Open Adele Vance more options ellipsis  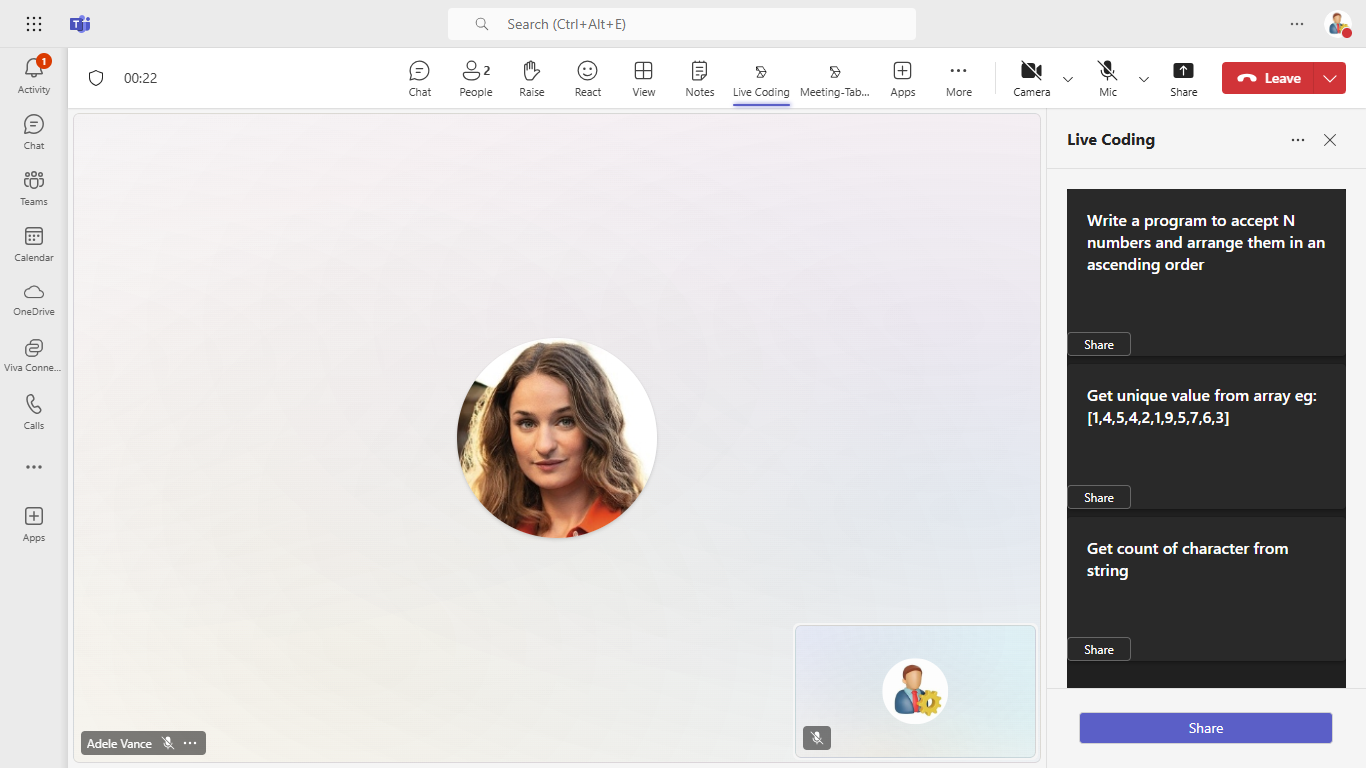[x=190, y=743]
